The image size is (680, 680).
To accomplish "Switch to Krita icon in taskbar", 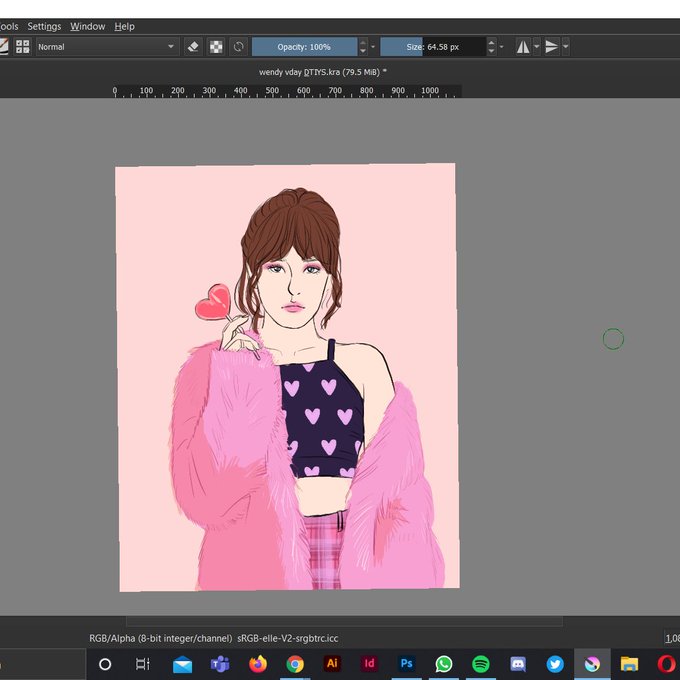I will (x=592, y=663).
